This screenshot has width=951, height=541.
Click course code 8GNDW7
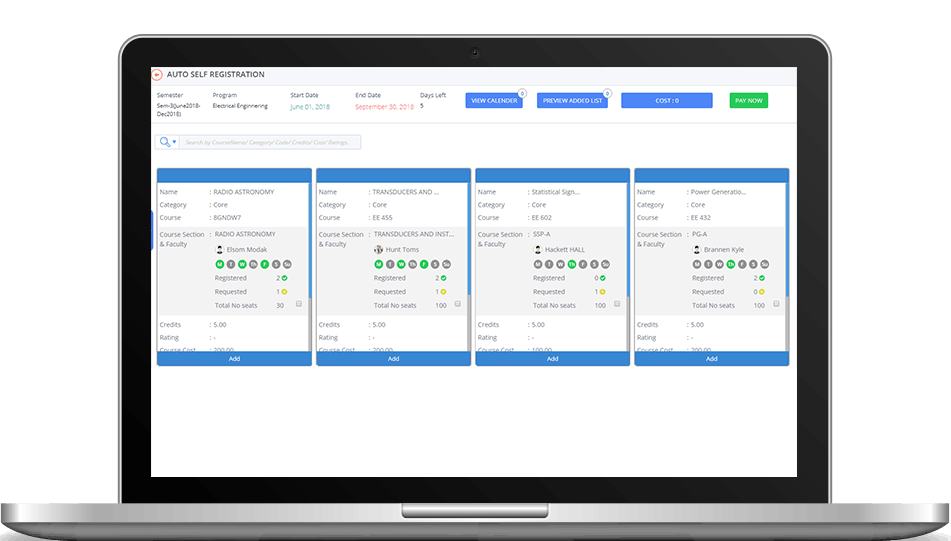227,218
